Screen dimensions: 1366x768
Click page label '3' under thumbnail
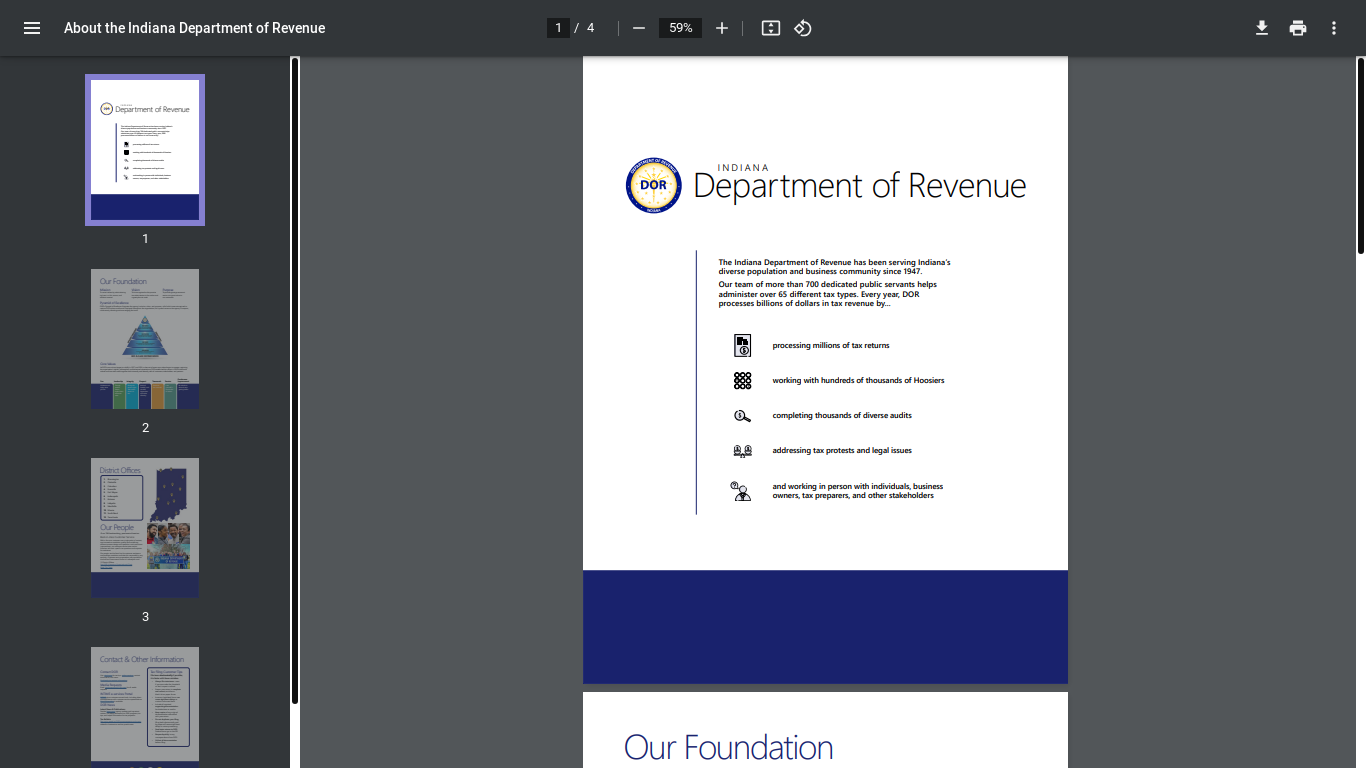coord(145,617)
